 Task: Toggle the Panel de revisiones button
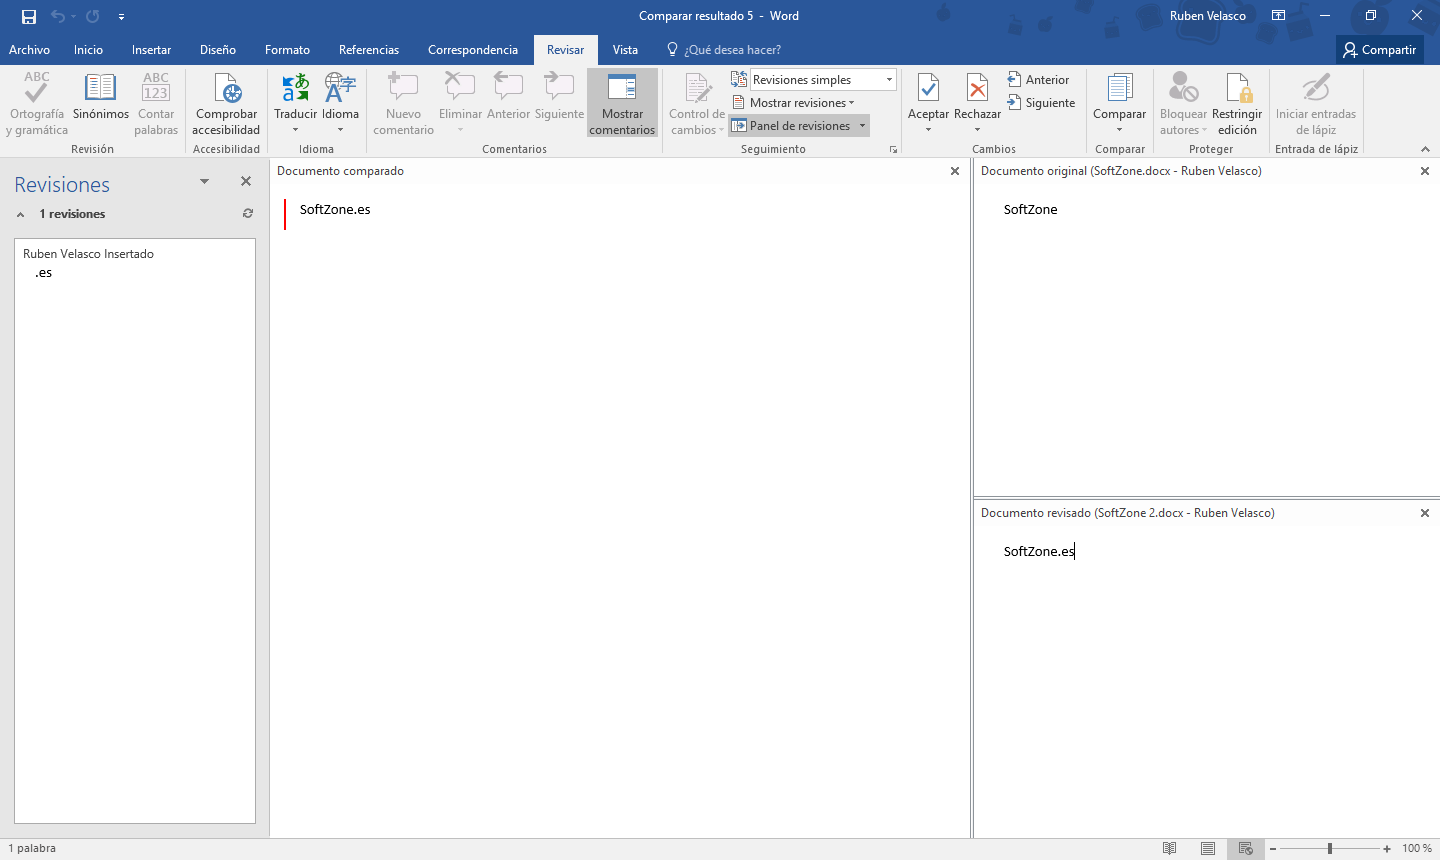click(791, 126)
